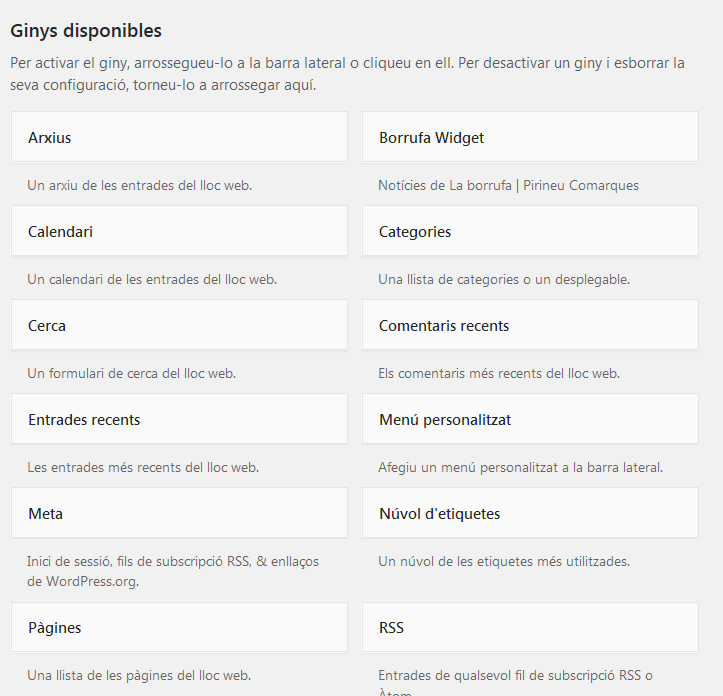Select the Categories widget
Image resolution: width=723 pixels, height=696 pixels.
pyautogui.click(x=530, y=231)
